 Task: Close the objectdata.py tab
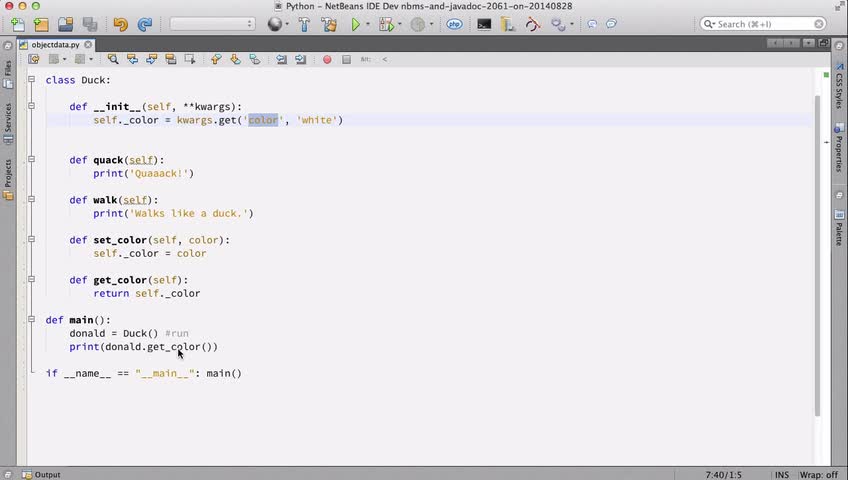click(x=88, y=45)
